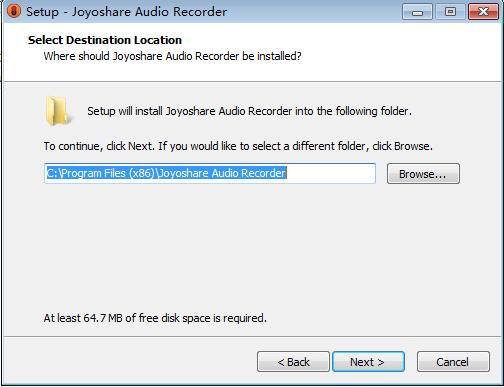Click the yellow destination folder icon
This screenshot has width=504, height=387.
pyautogui.click(x=58, y=111)
